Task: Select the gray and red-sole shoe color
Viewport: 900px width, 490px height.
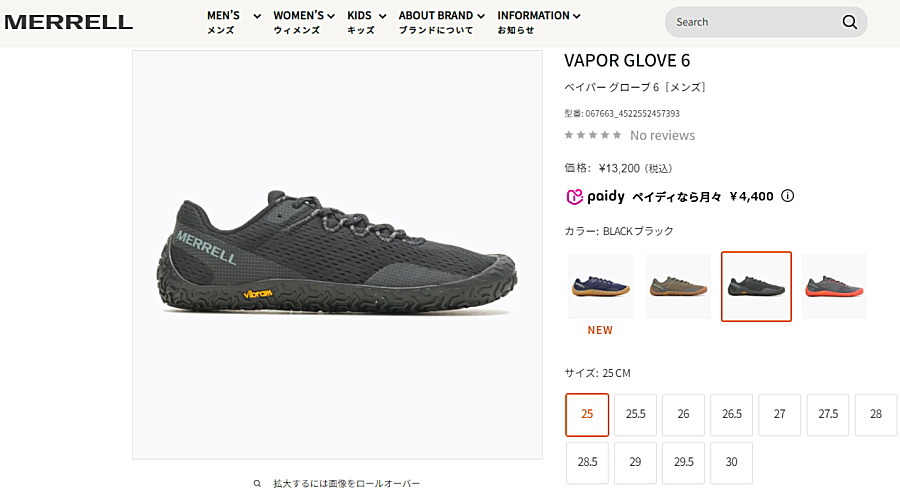Action: click(834, 286)
